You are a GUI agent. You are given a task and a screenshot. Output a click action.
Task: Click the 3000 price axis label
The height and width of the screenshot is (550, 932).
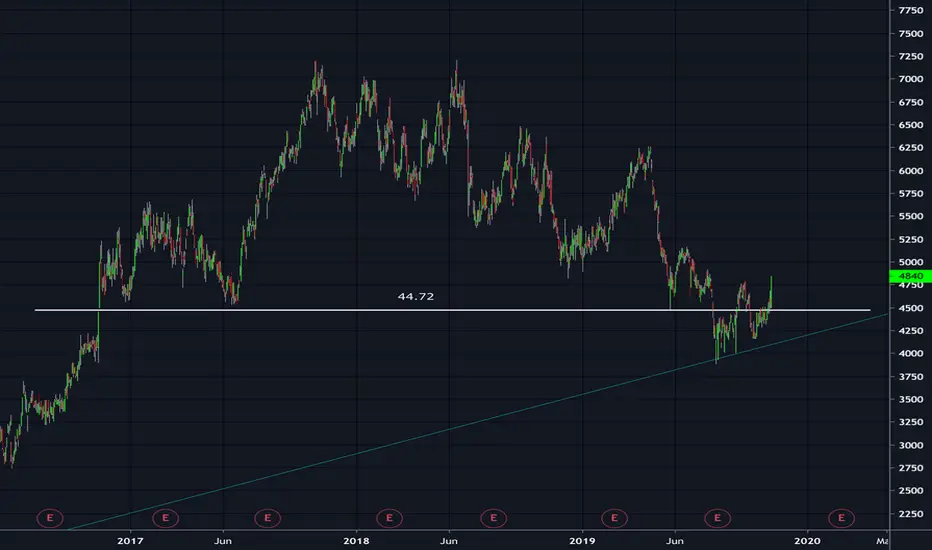click(911, 445)
